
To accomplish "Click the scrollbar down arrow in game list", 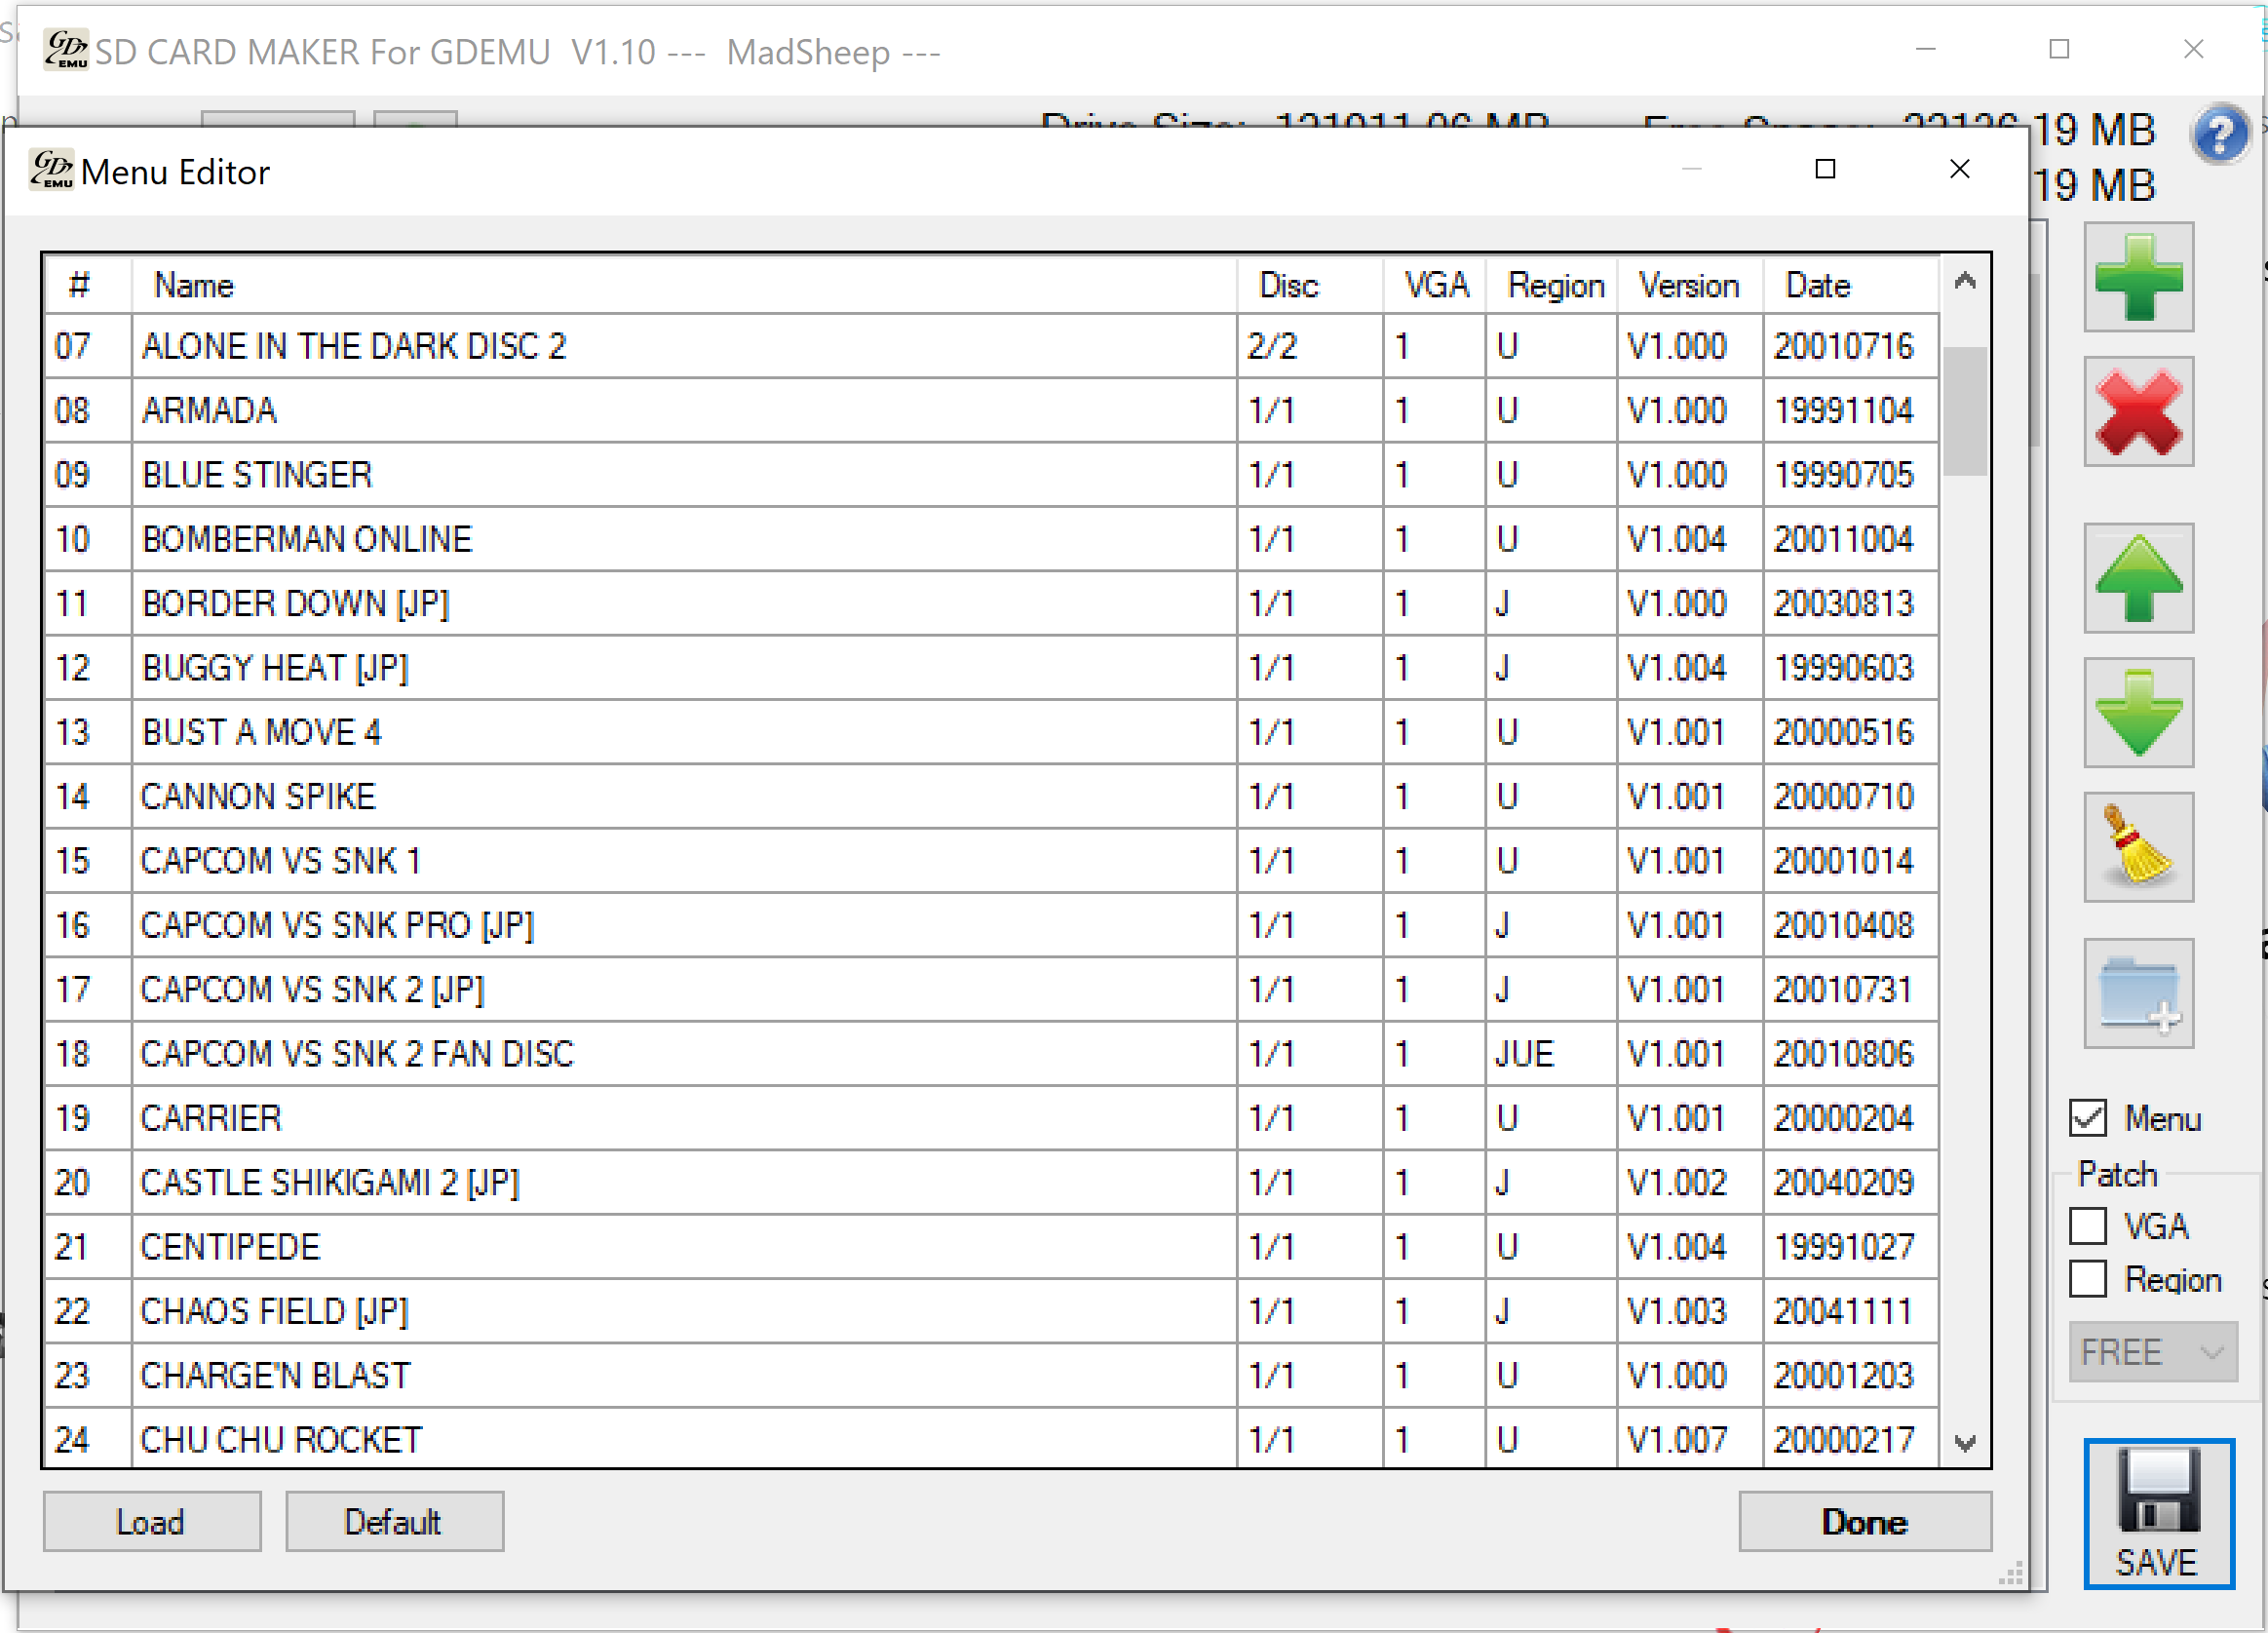I will point(1964,1443).
